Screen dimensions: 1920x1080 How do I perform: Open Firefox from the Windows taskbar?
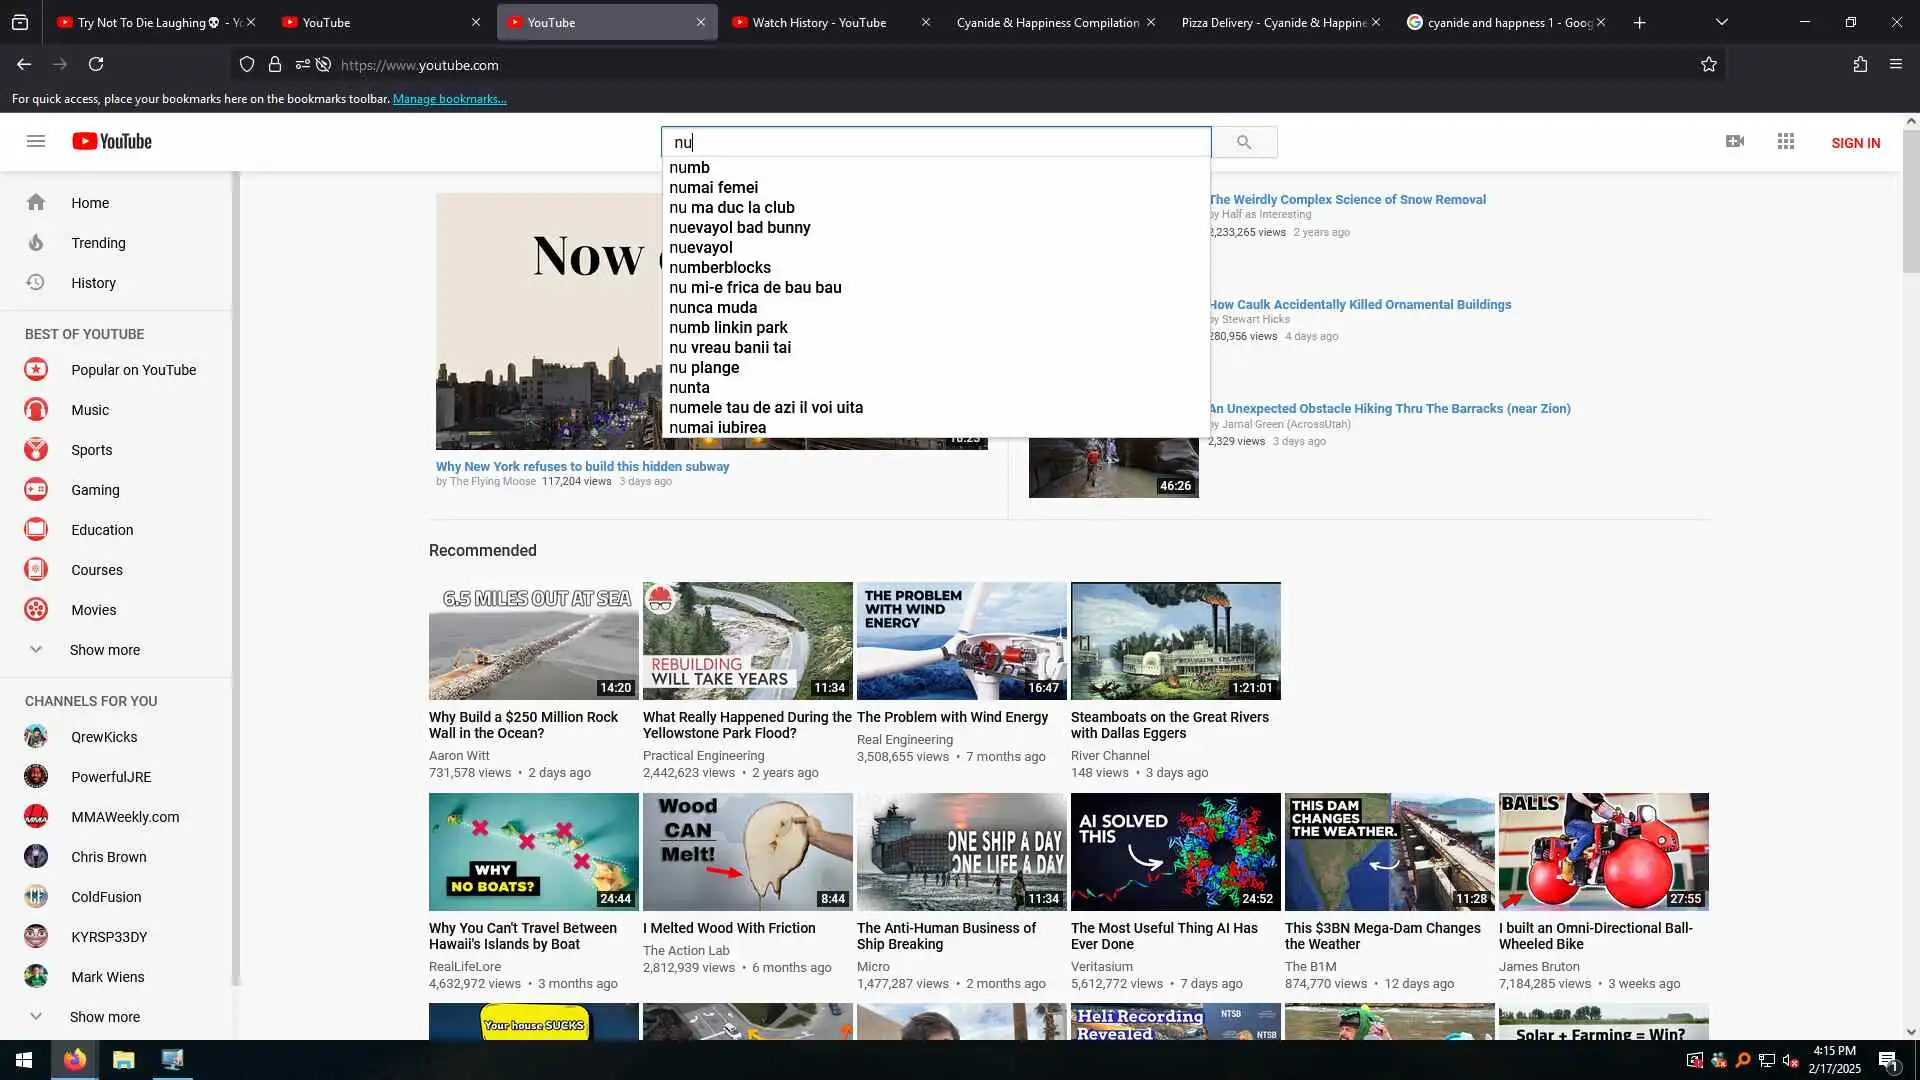[x=75, y=1060]
